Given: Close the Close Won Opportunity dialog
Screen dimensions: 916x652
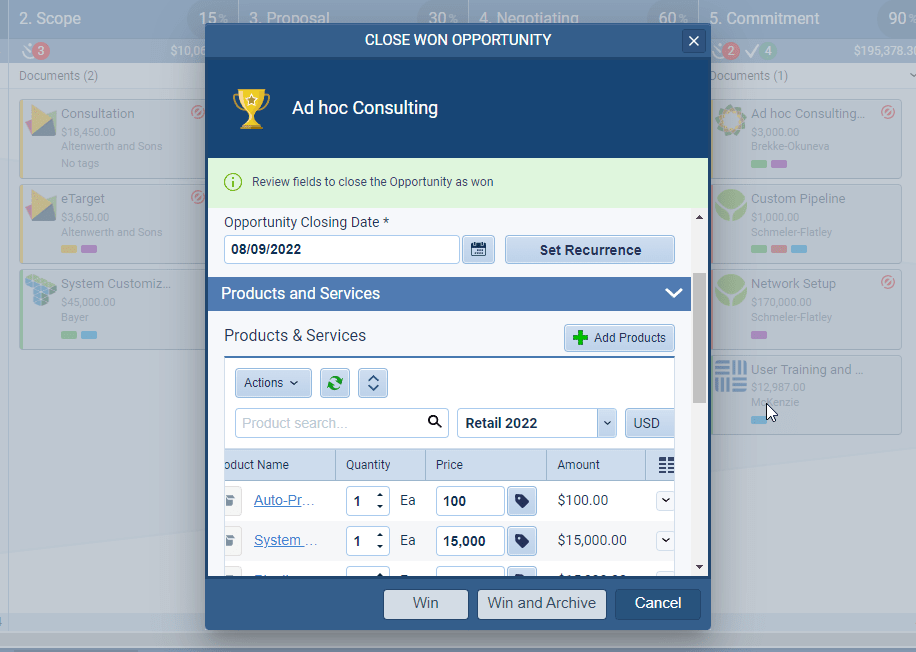Looking at the screenshot, I should click(693, 41).
